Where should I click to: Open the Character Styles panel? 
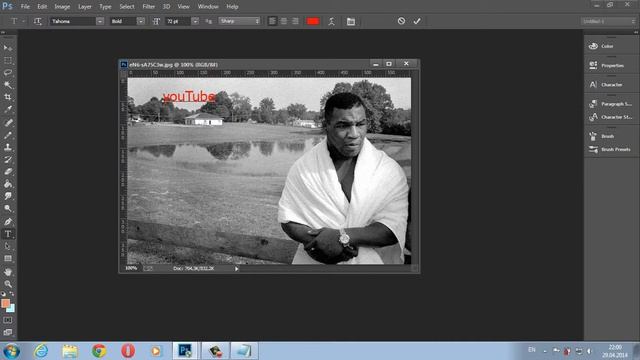[611, 117]
